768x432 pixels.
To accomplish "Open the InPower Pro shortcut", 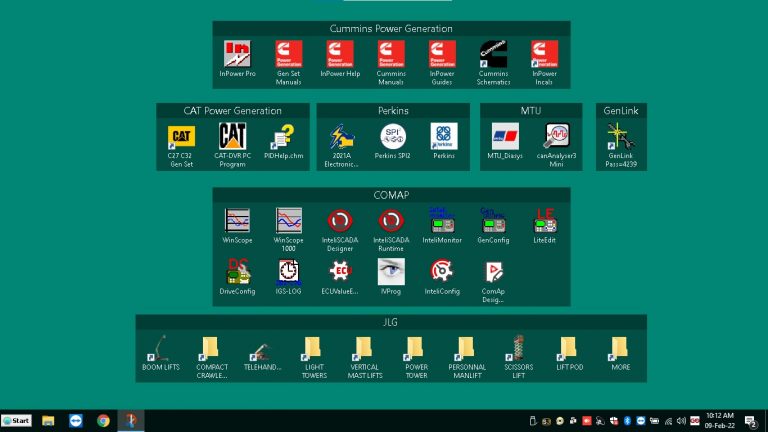I will pos(237,54).
